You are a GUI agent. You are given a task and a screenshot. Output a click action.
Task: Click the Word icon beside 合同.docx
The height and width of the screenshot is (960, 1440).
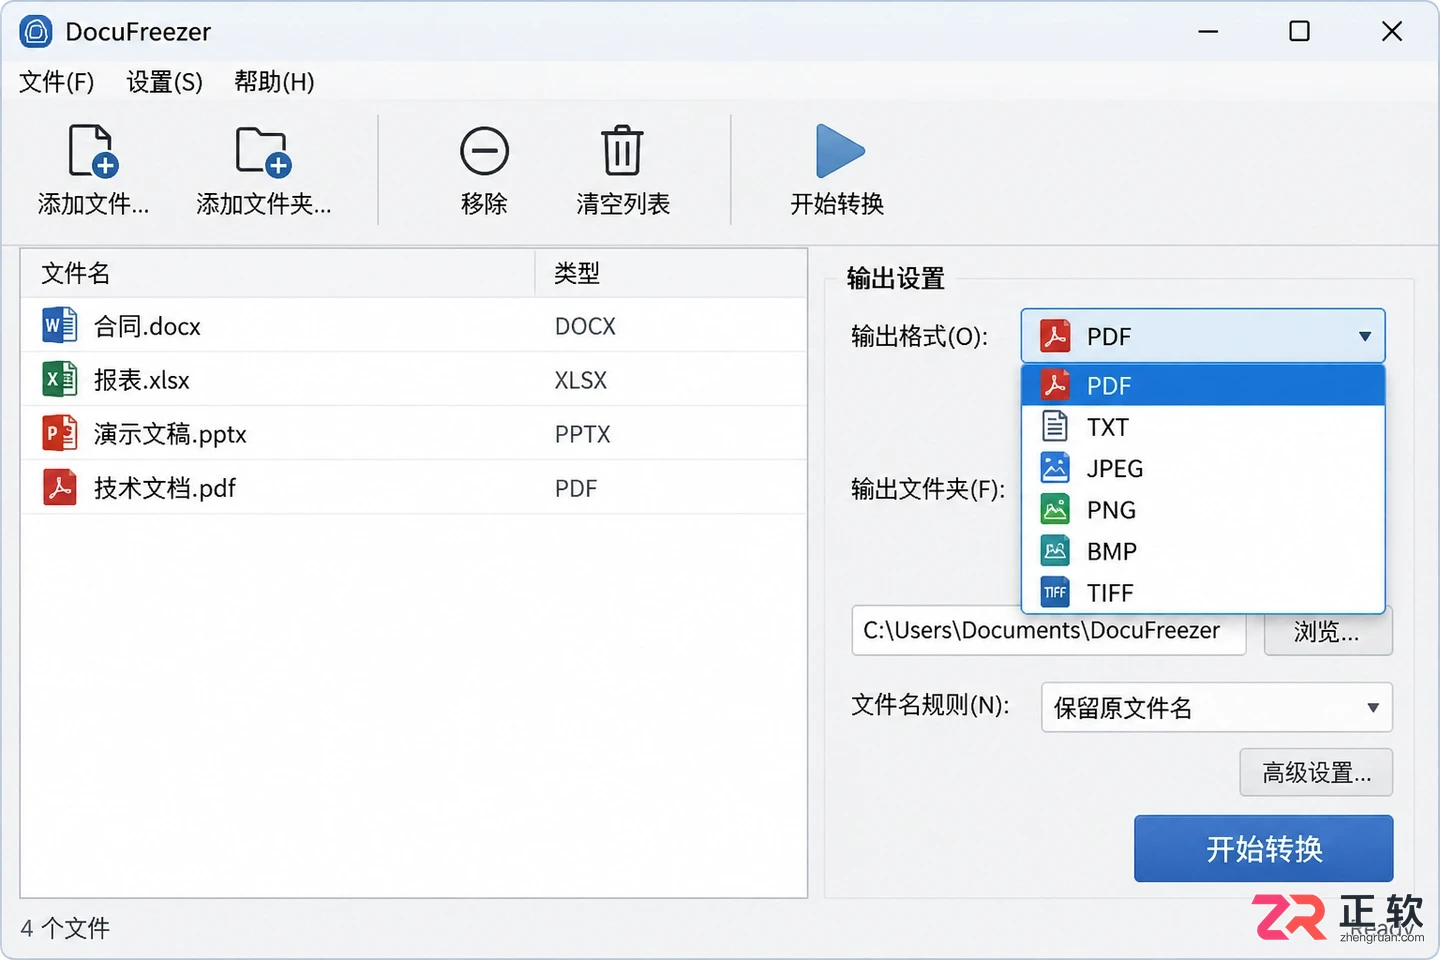pos(59,326)
